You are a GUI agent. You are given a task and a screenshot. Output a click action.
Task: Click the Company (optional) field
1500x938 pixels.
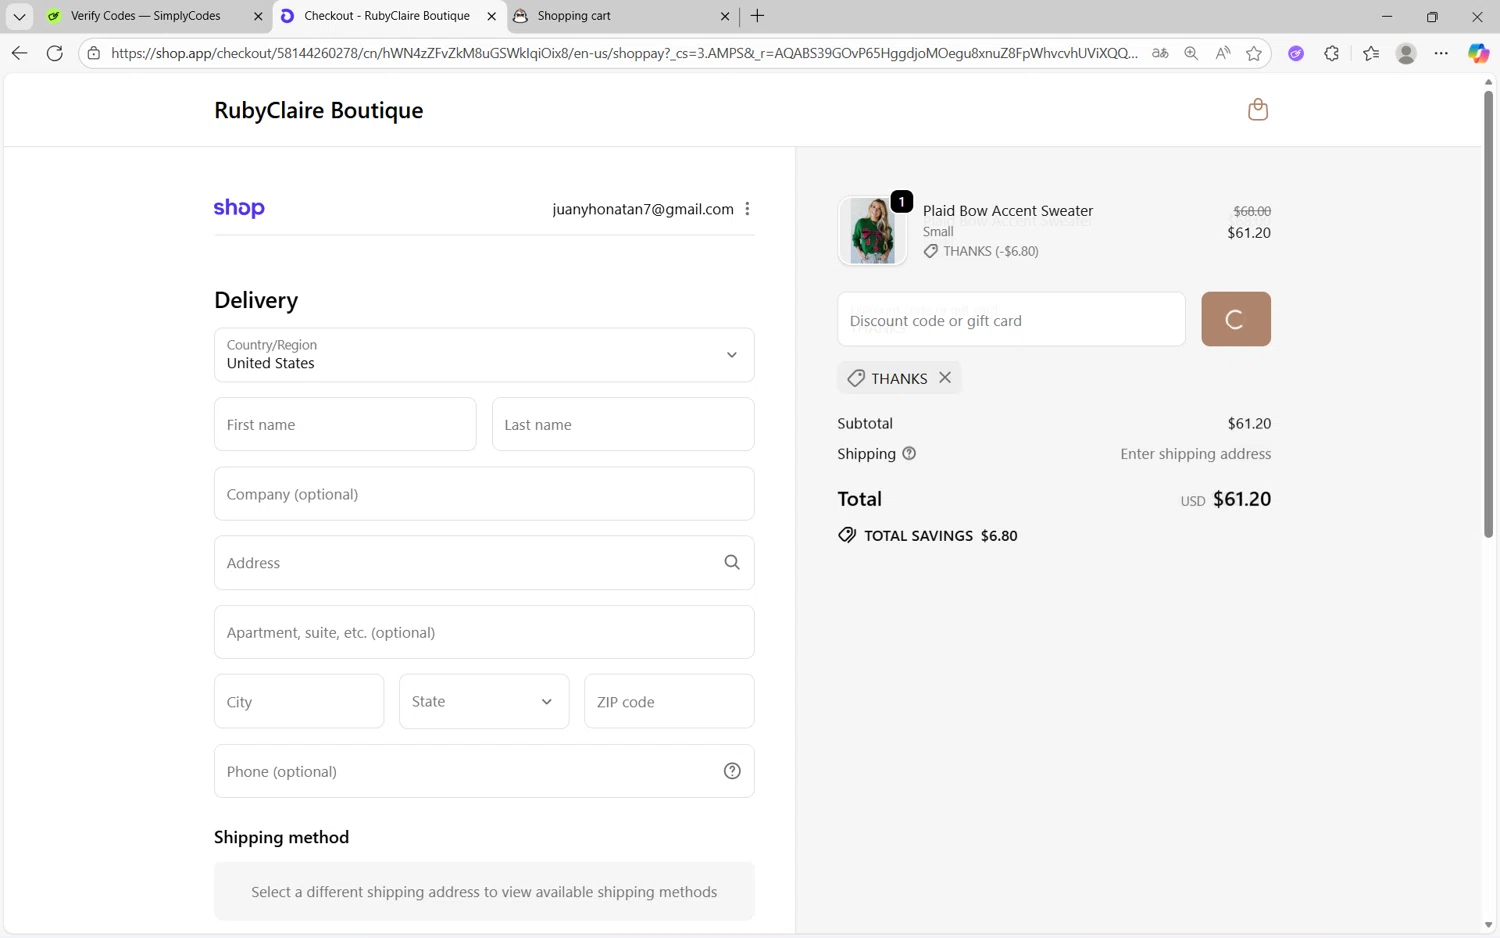tap(484, 493)
